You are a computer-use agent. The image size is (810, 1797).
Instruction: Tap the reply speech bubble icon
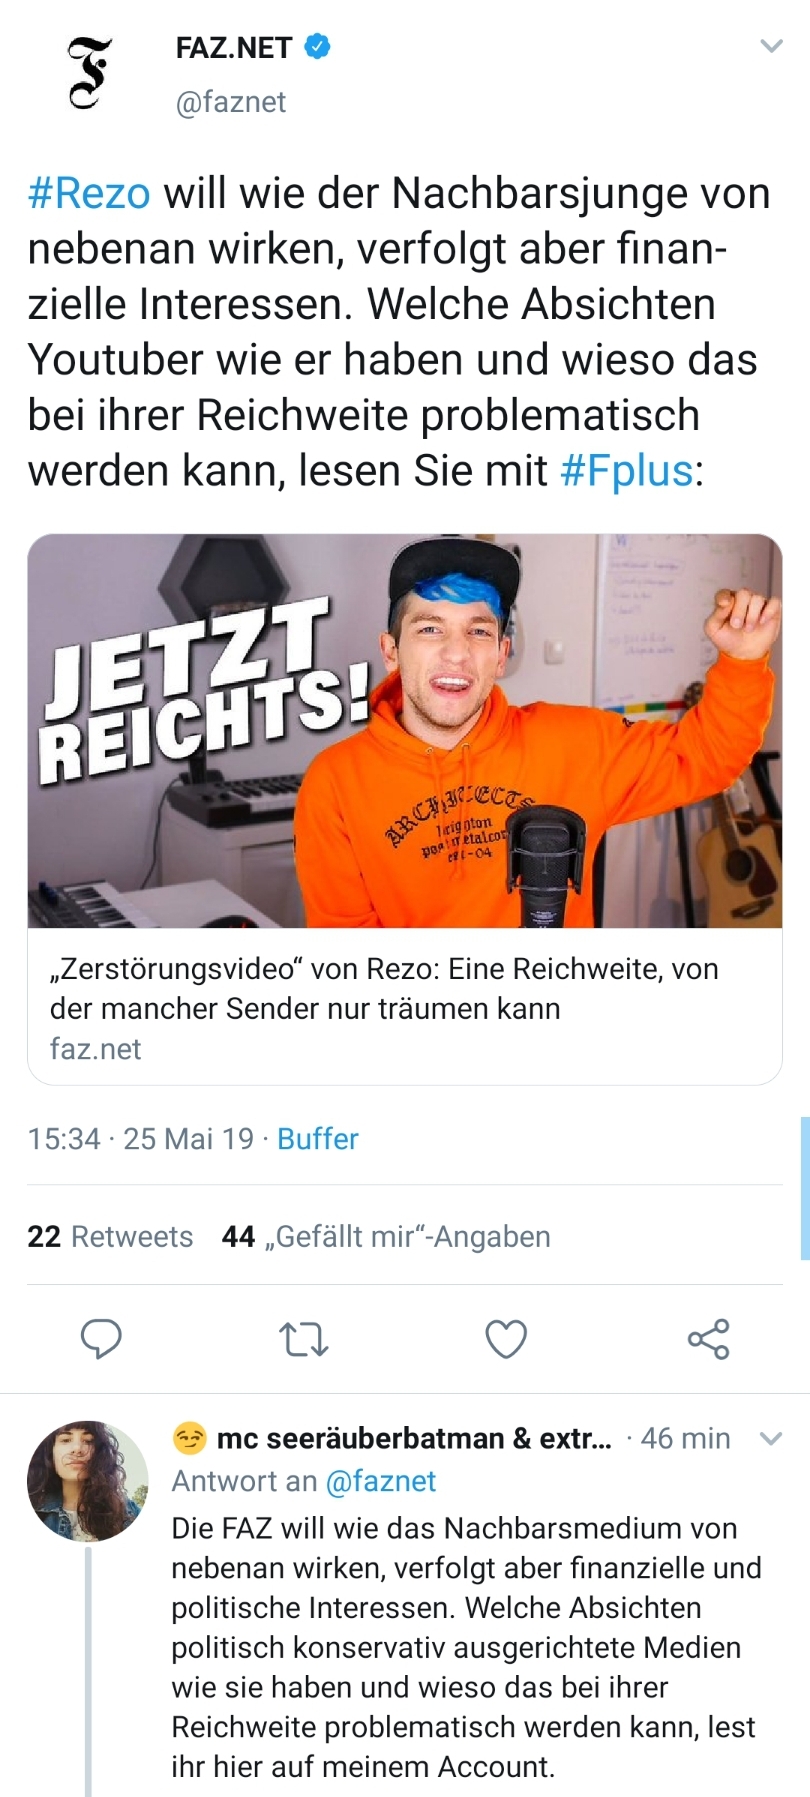[x=101, y=1338]
